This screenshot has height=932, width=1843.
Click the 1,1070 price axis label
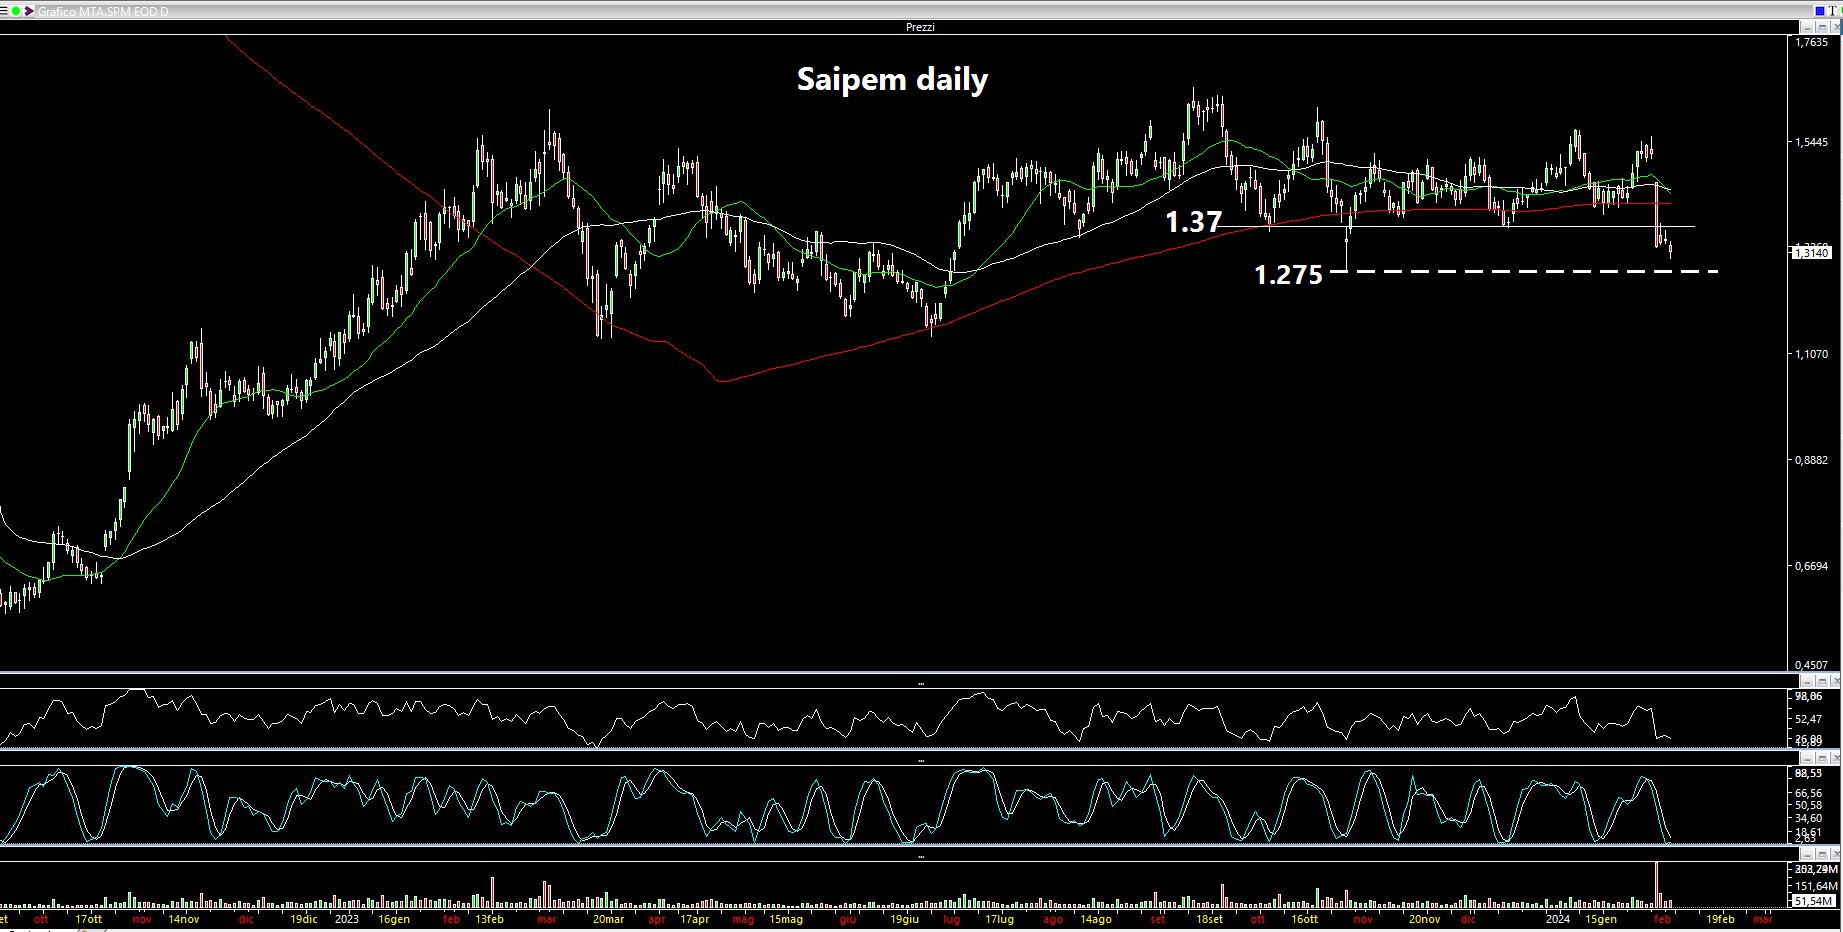point(1811,354)
